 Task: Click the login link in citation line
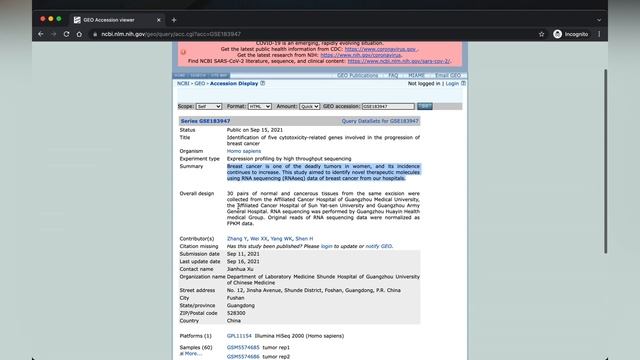327,247
